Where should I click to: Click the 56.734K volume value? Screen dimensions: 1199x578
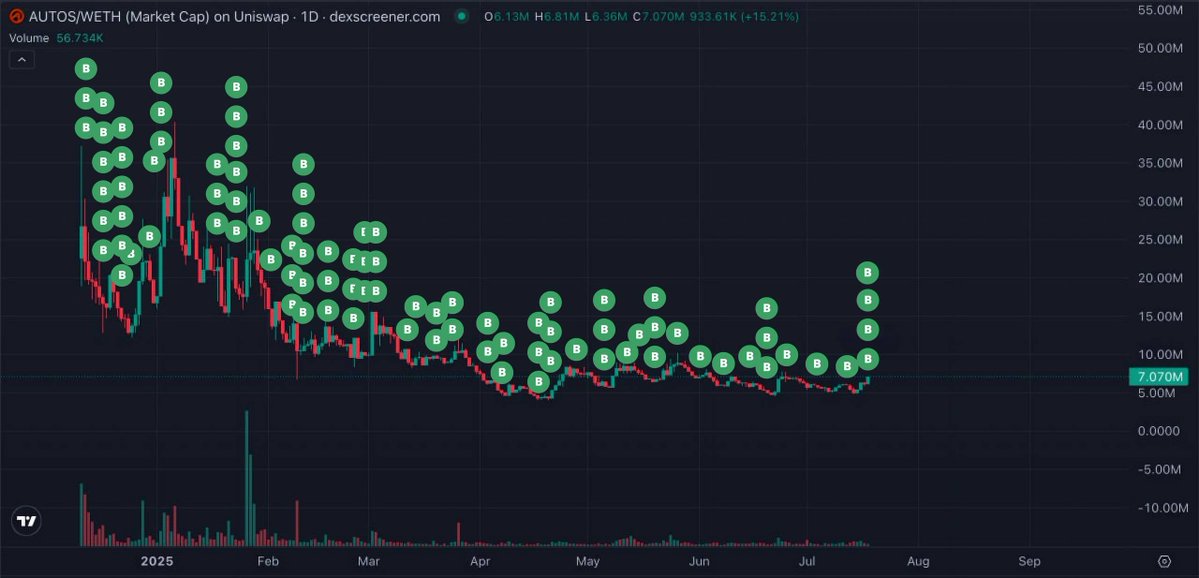(82, 37)
